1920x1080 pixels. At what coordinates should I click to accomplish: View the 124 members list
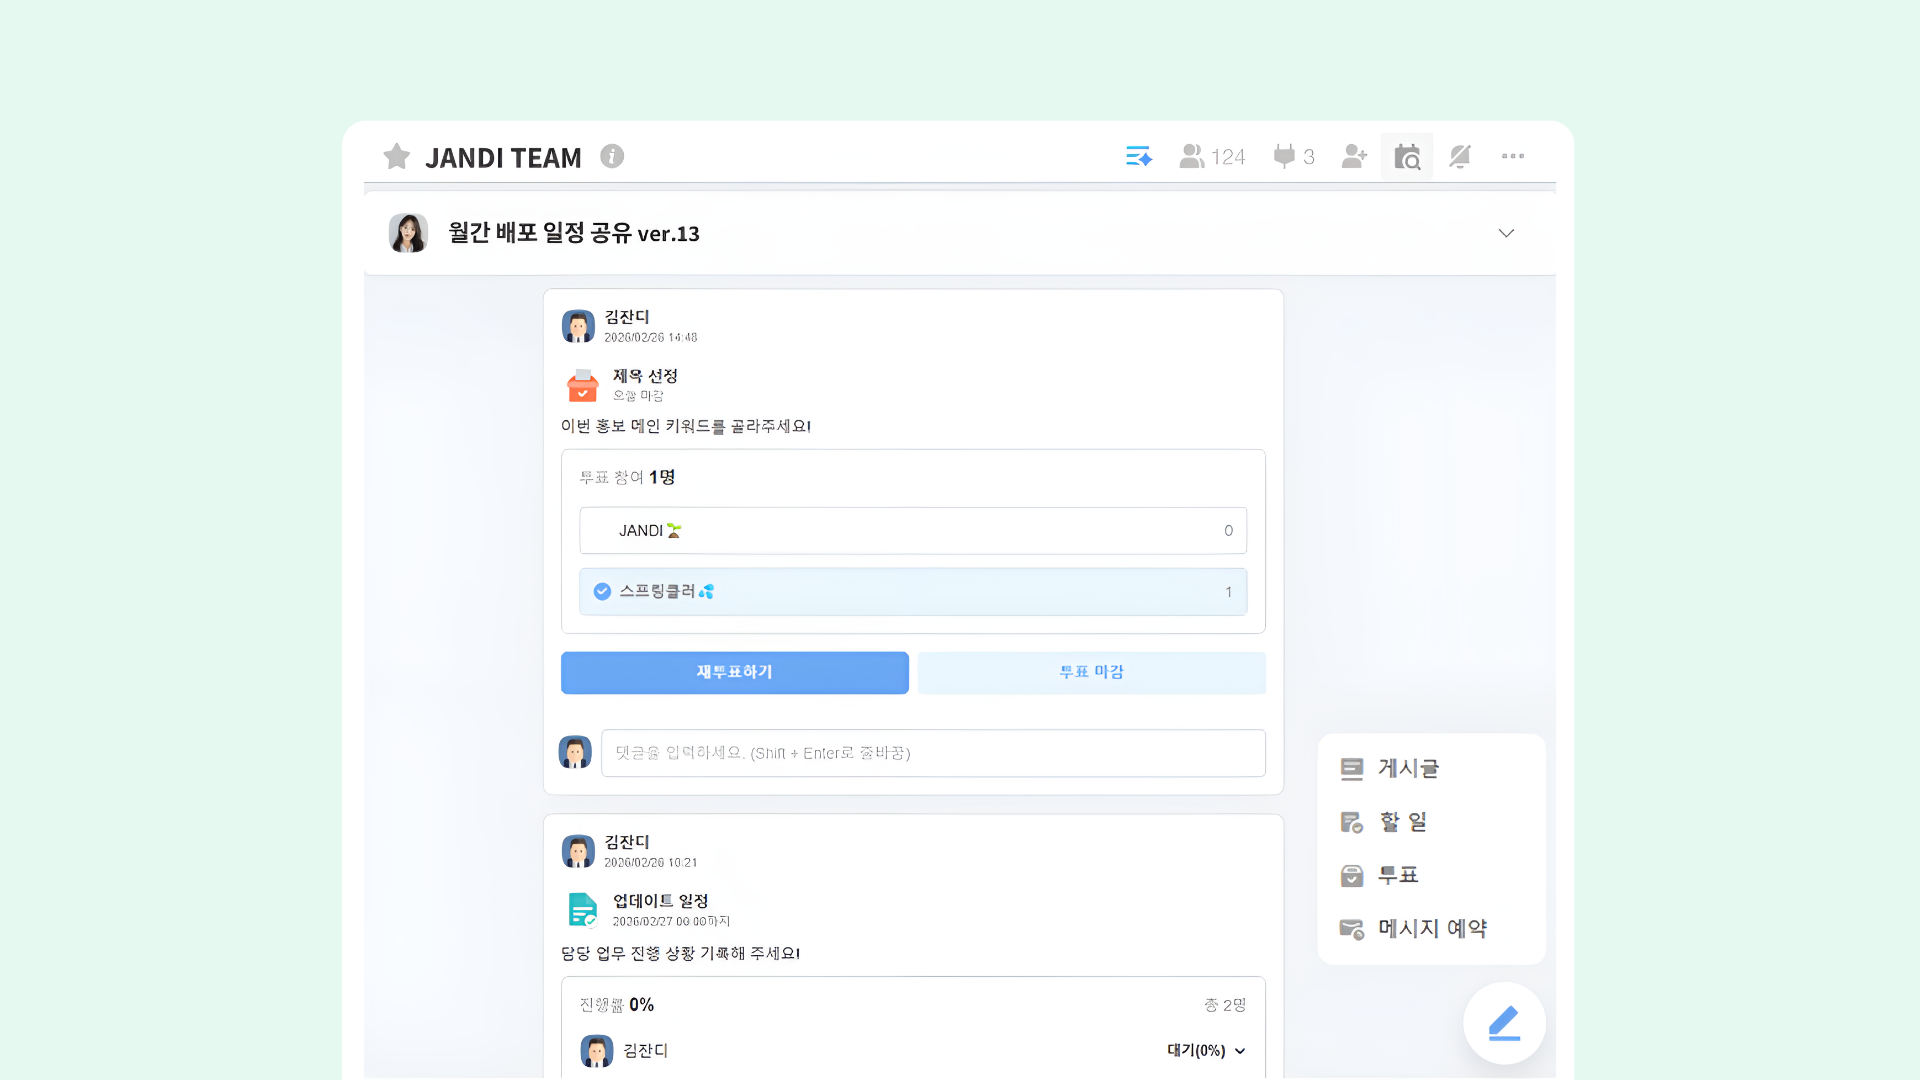[1212, 156]
